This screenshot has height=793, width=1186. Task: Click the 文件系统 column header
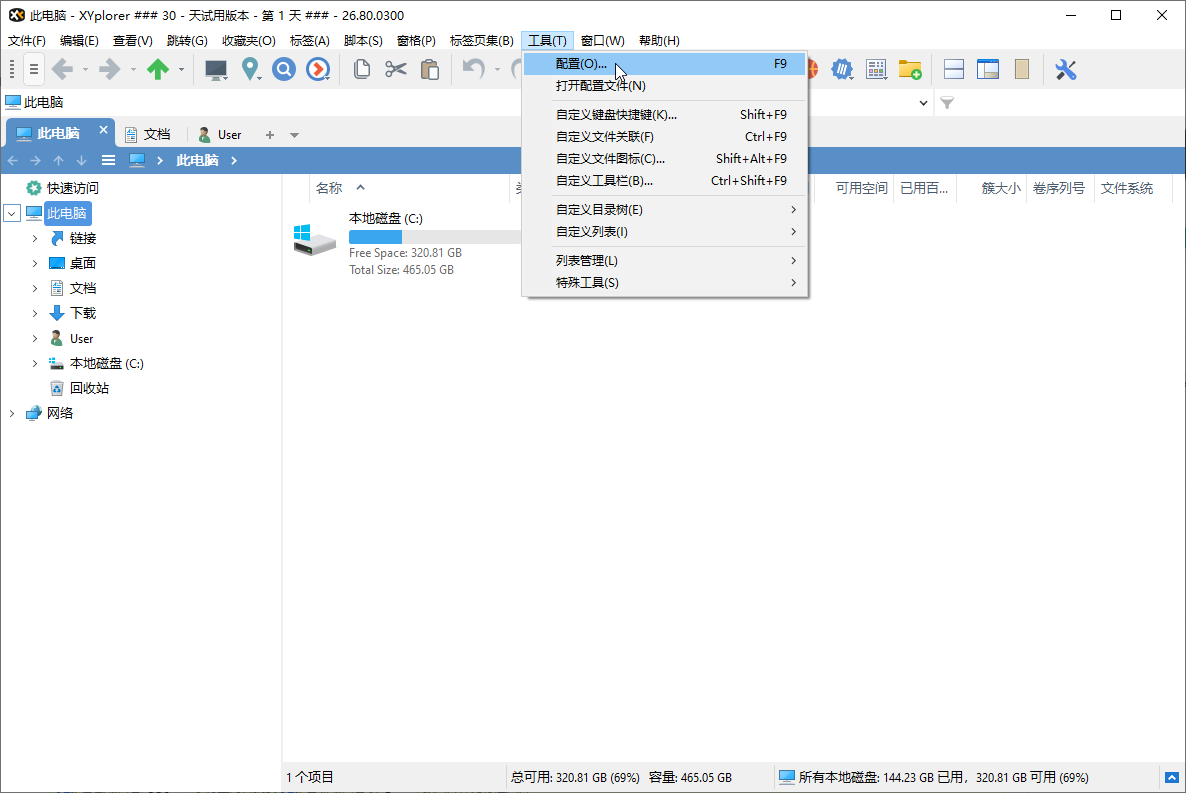coord(1127,188)
